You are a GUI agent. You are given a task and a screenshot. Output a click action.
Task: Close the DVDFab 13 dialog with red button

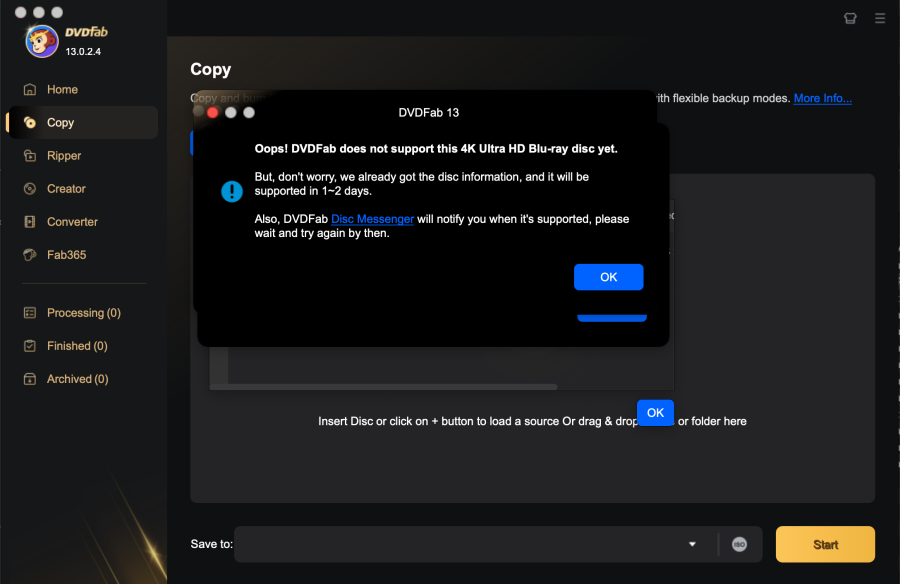212,113
